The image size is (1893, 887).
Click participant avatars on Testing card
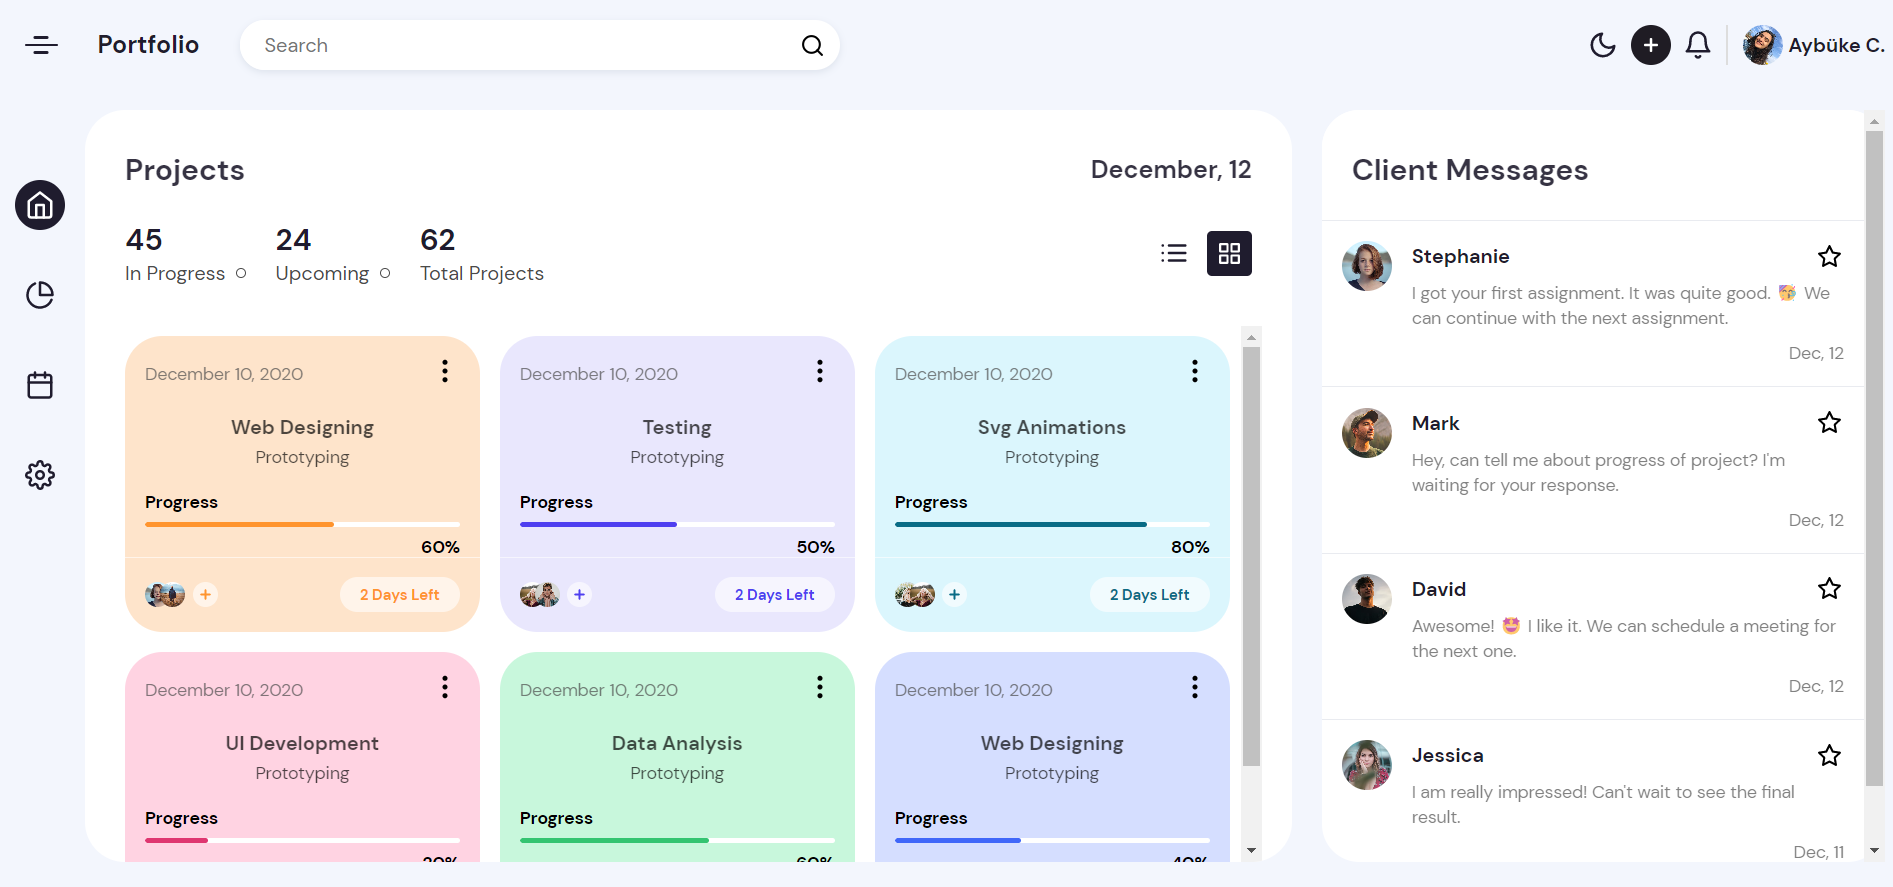(540, 595)
